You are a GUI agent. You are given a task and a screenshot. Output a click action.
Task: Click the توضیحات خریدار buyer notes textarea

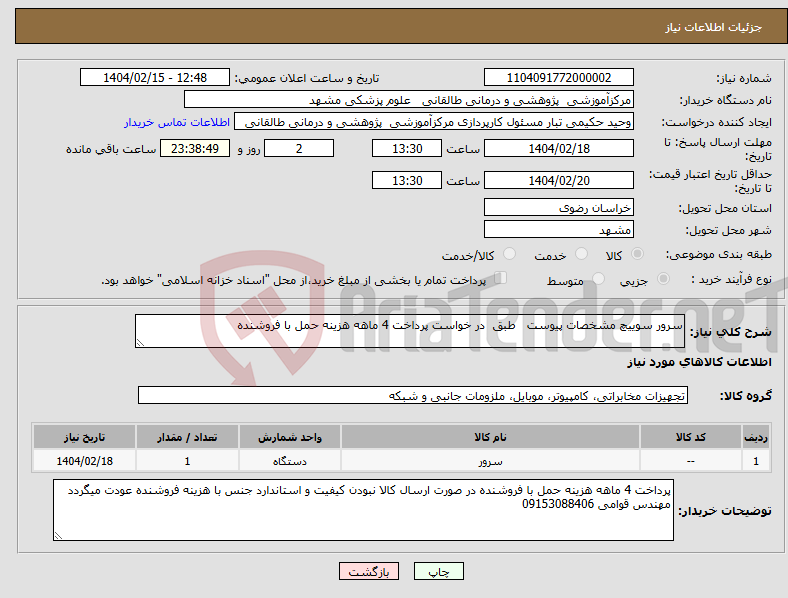point(363,510)
